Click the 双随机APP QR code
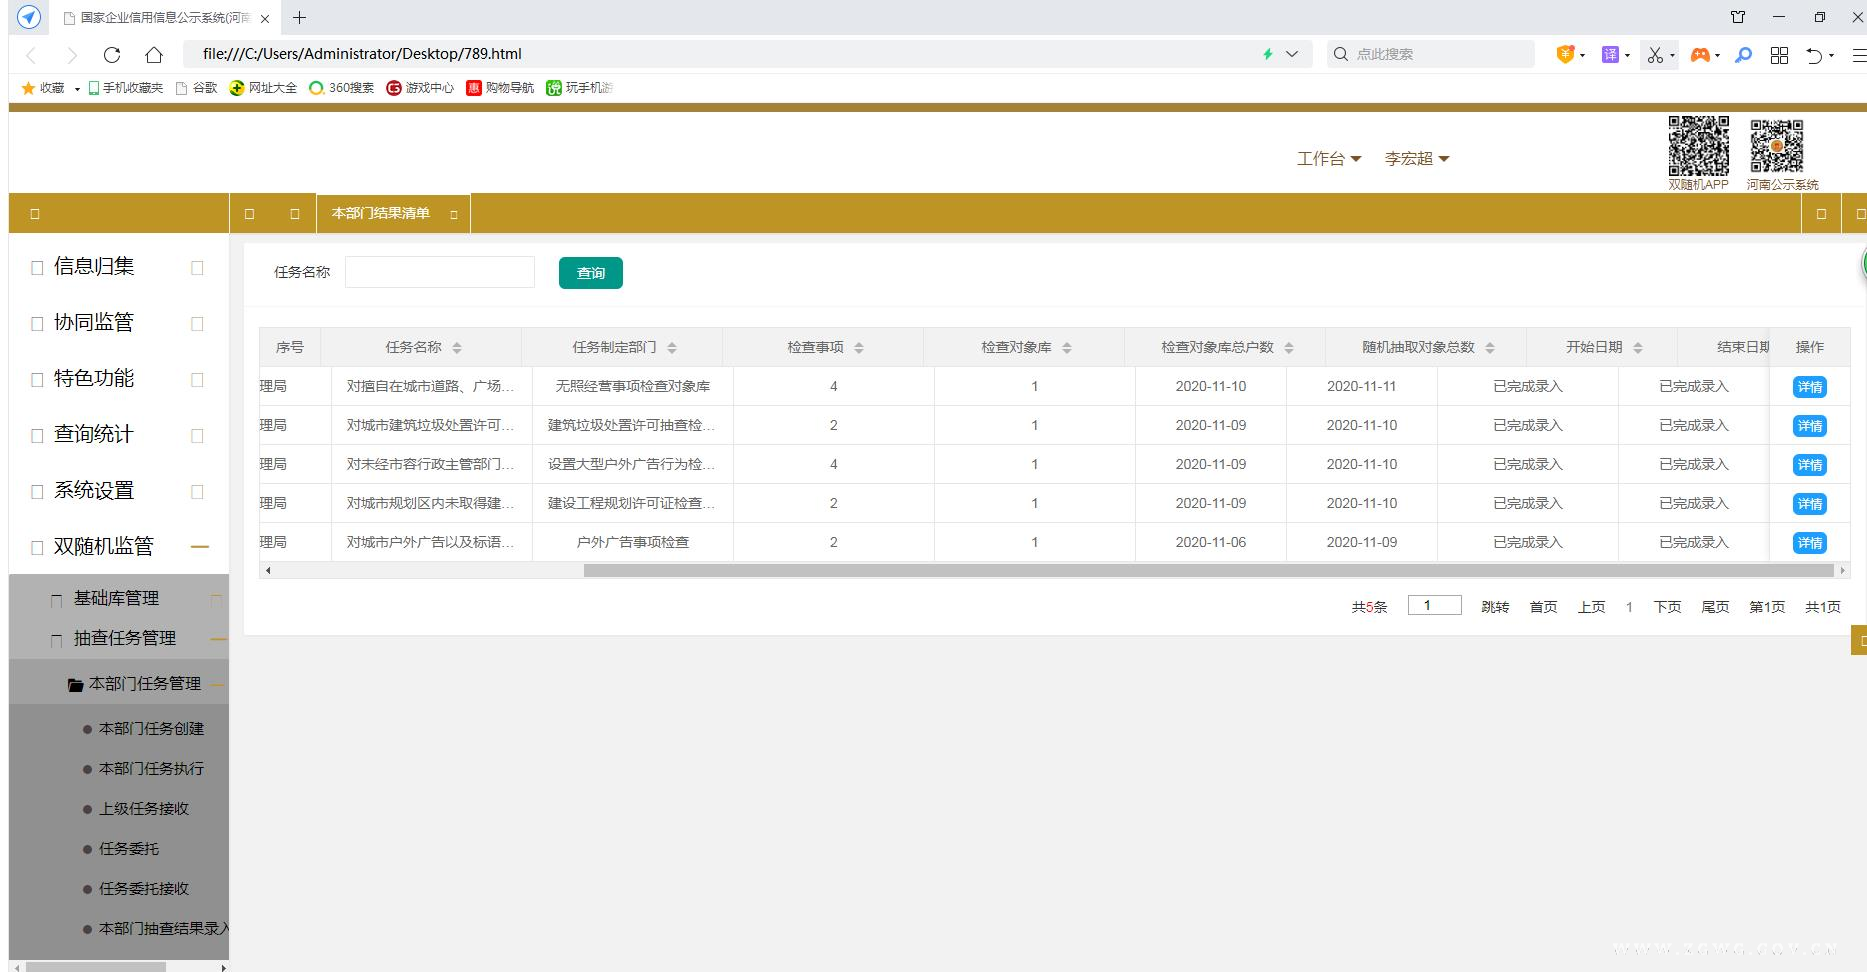Image resolution: width=1867 pixels, height=972 pixels. pyautogui.click(x=1698, y=146)
